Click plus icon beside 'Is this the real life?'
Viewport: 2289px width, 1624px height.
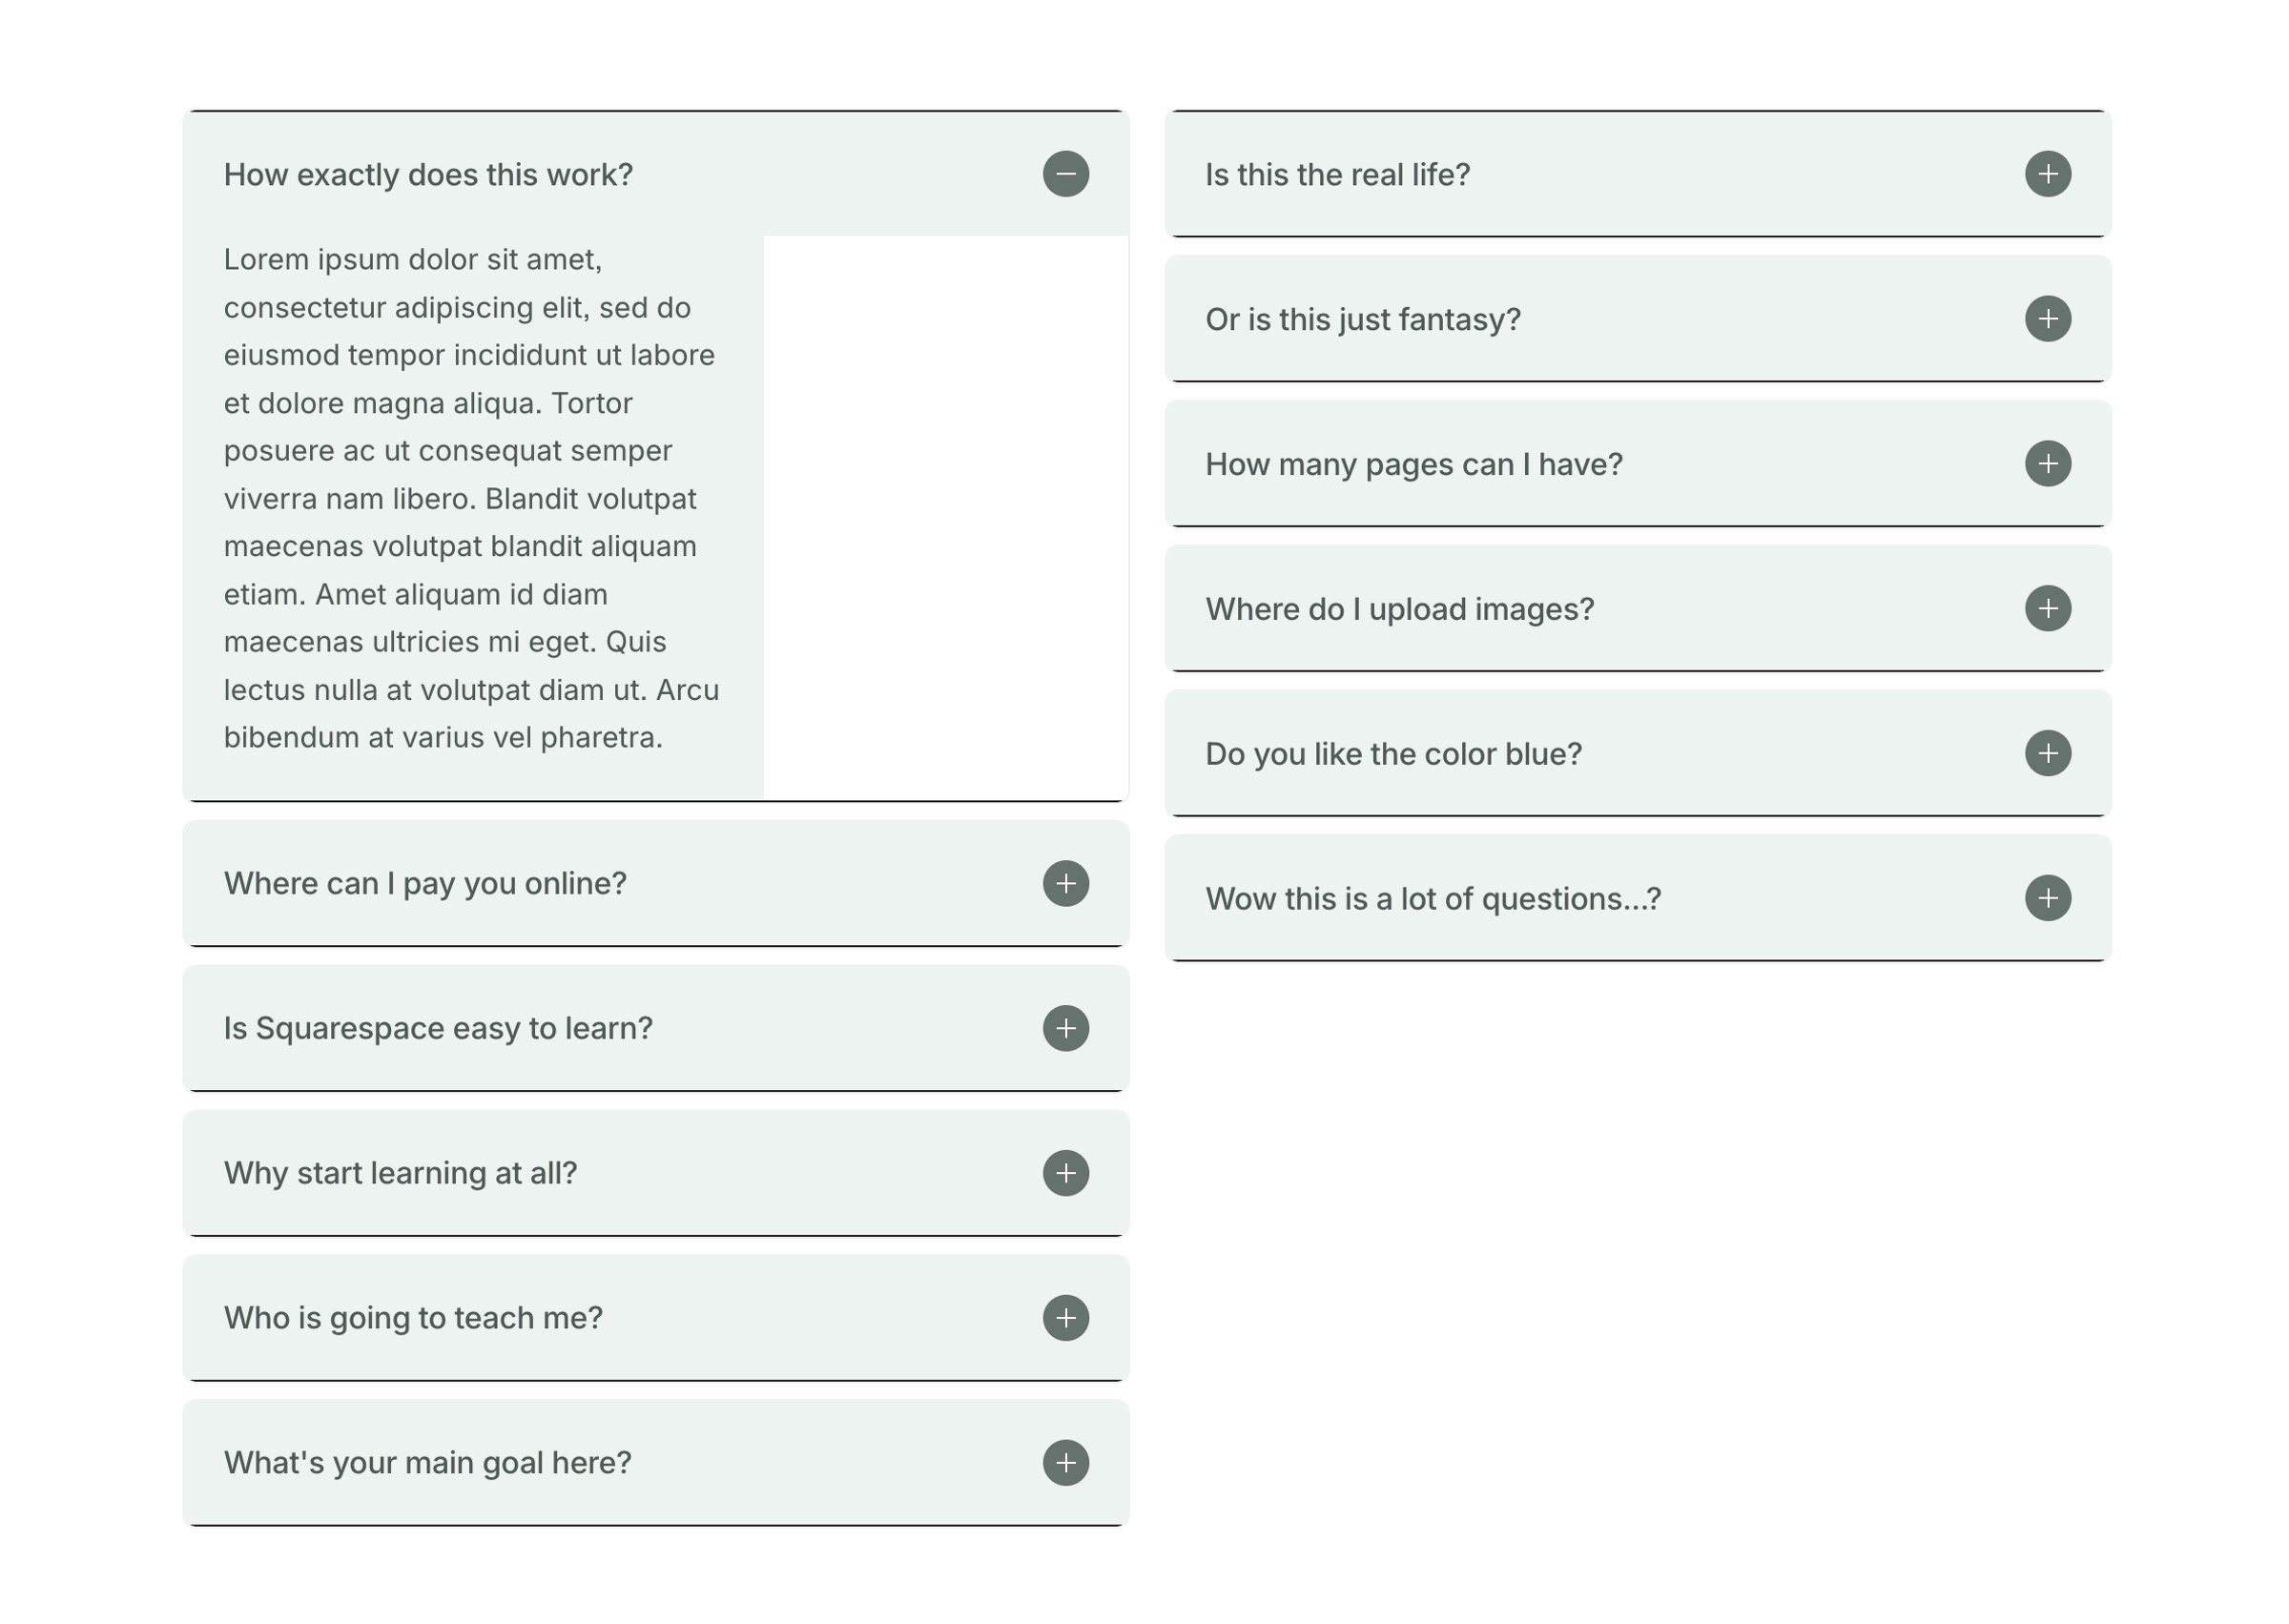coord(2048,174)
